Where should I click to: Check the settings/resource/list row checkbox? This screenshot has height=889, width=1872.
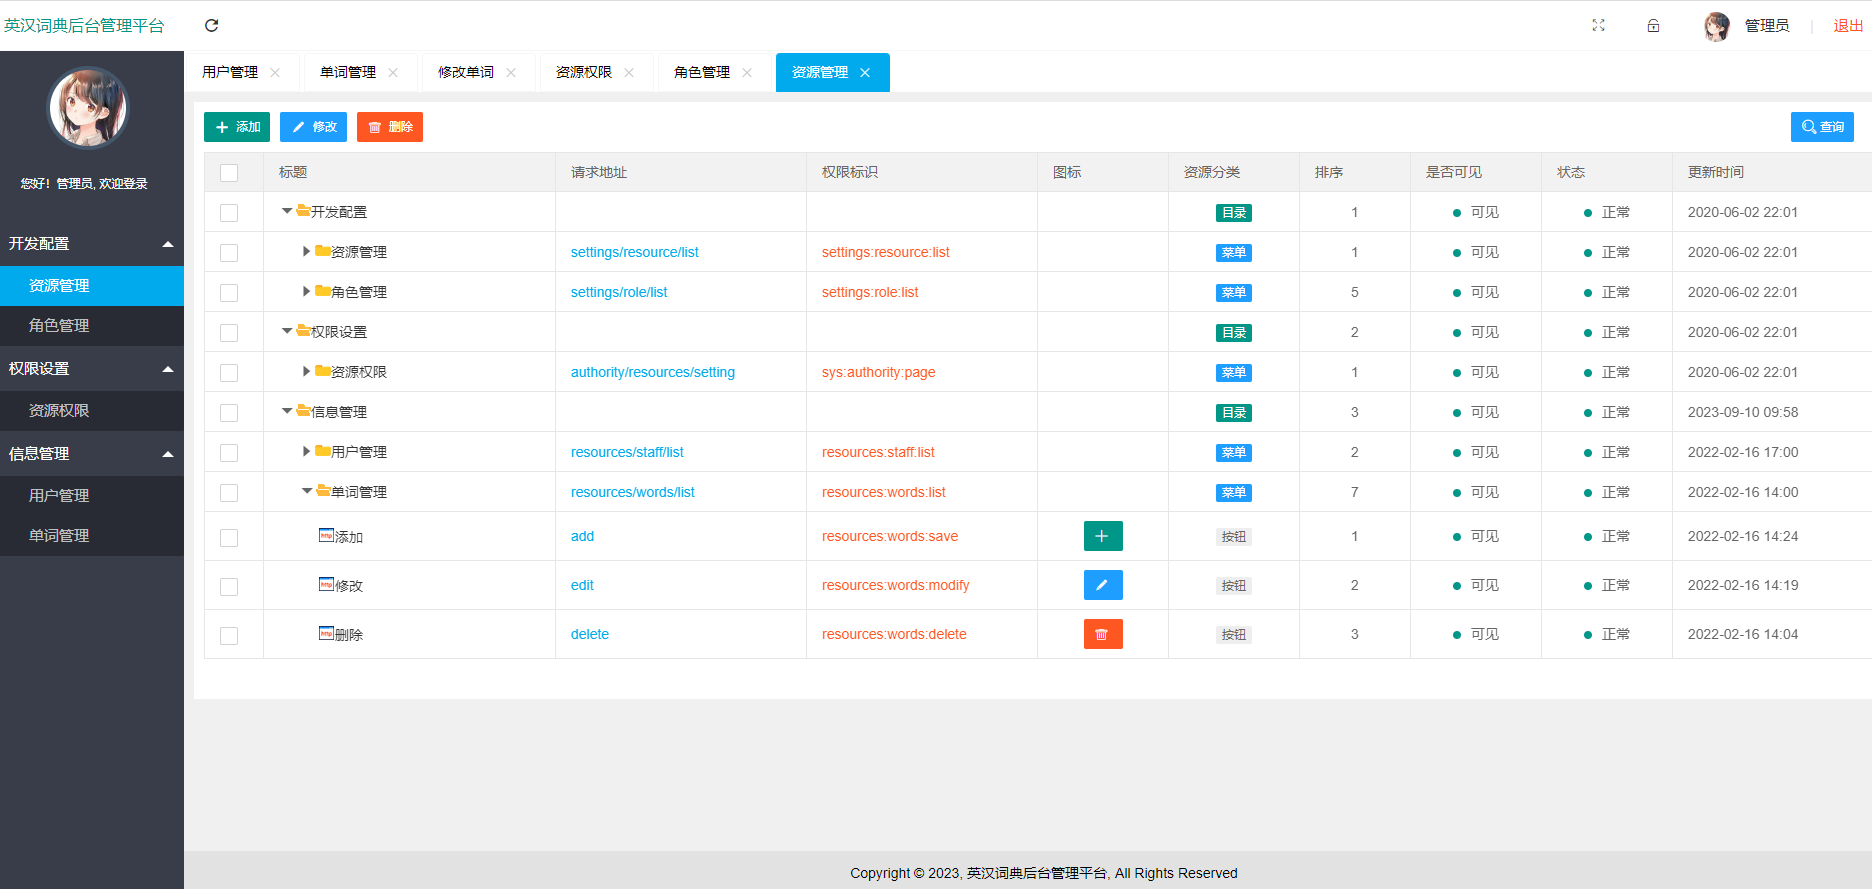pos(229,253)
